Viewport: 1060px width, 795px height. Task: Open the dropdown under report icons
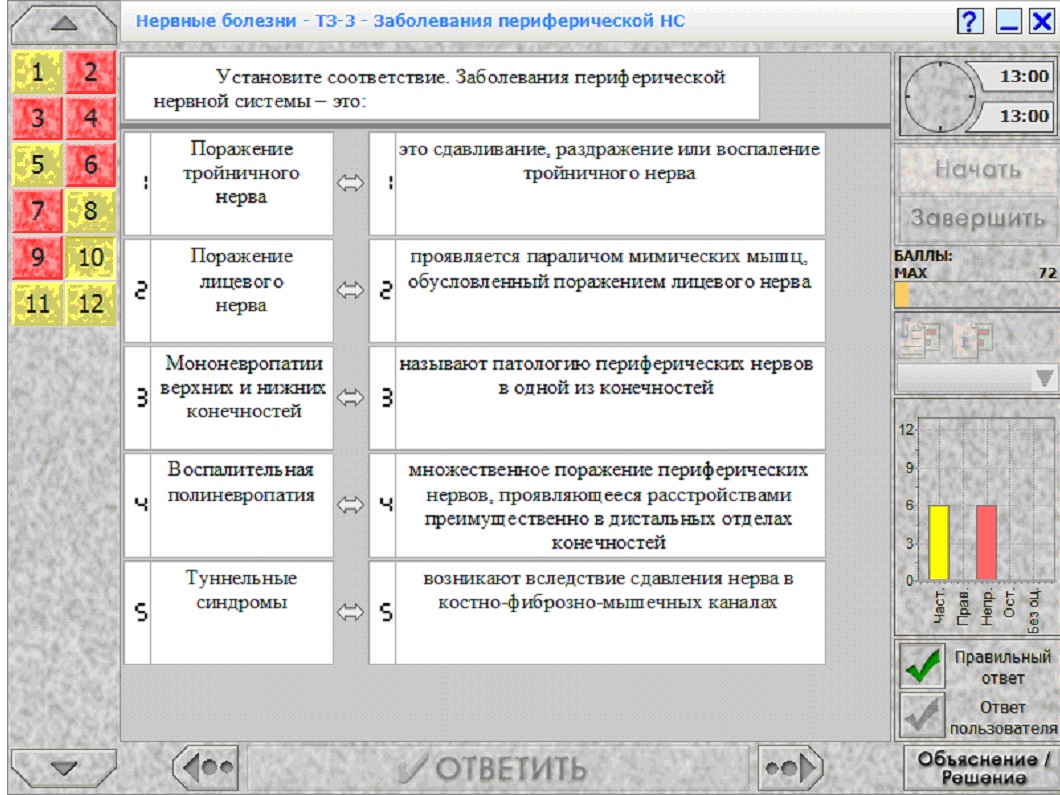[977, 378]
